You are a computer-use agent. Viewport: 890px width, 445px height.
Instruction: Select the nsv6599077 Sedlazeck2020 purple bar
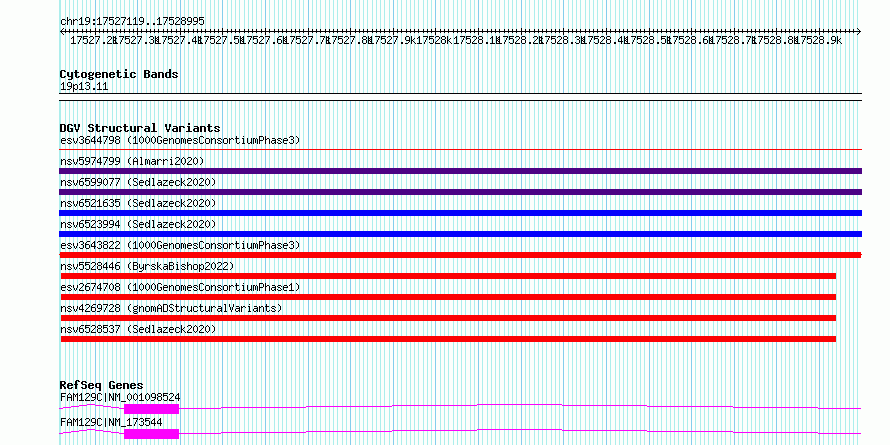[460, 192]
